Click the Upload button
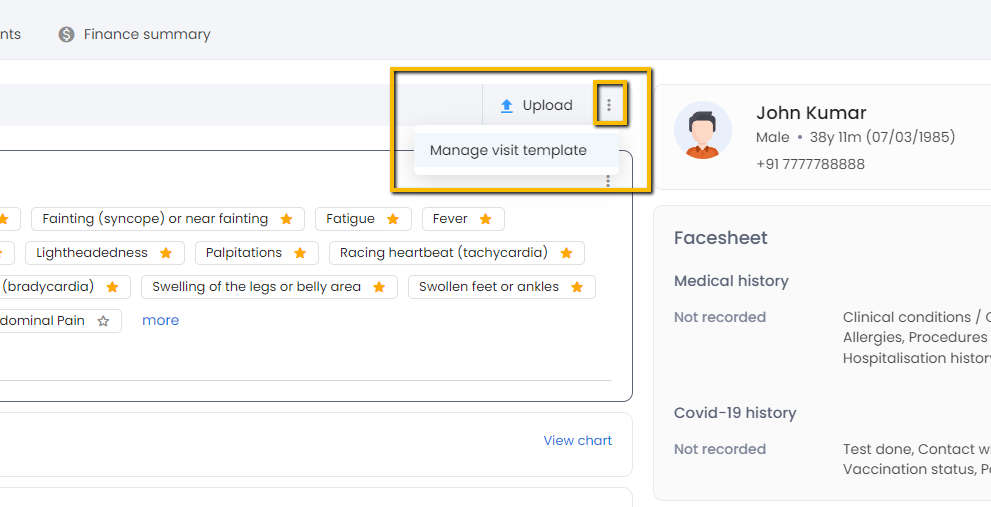This screenshot has height=507, width=991. [x=536, y=105]
